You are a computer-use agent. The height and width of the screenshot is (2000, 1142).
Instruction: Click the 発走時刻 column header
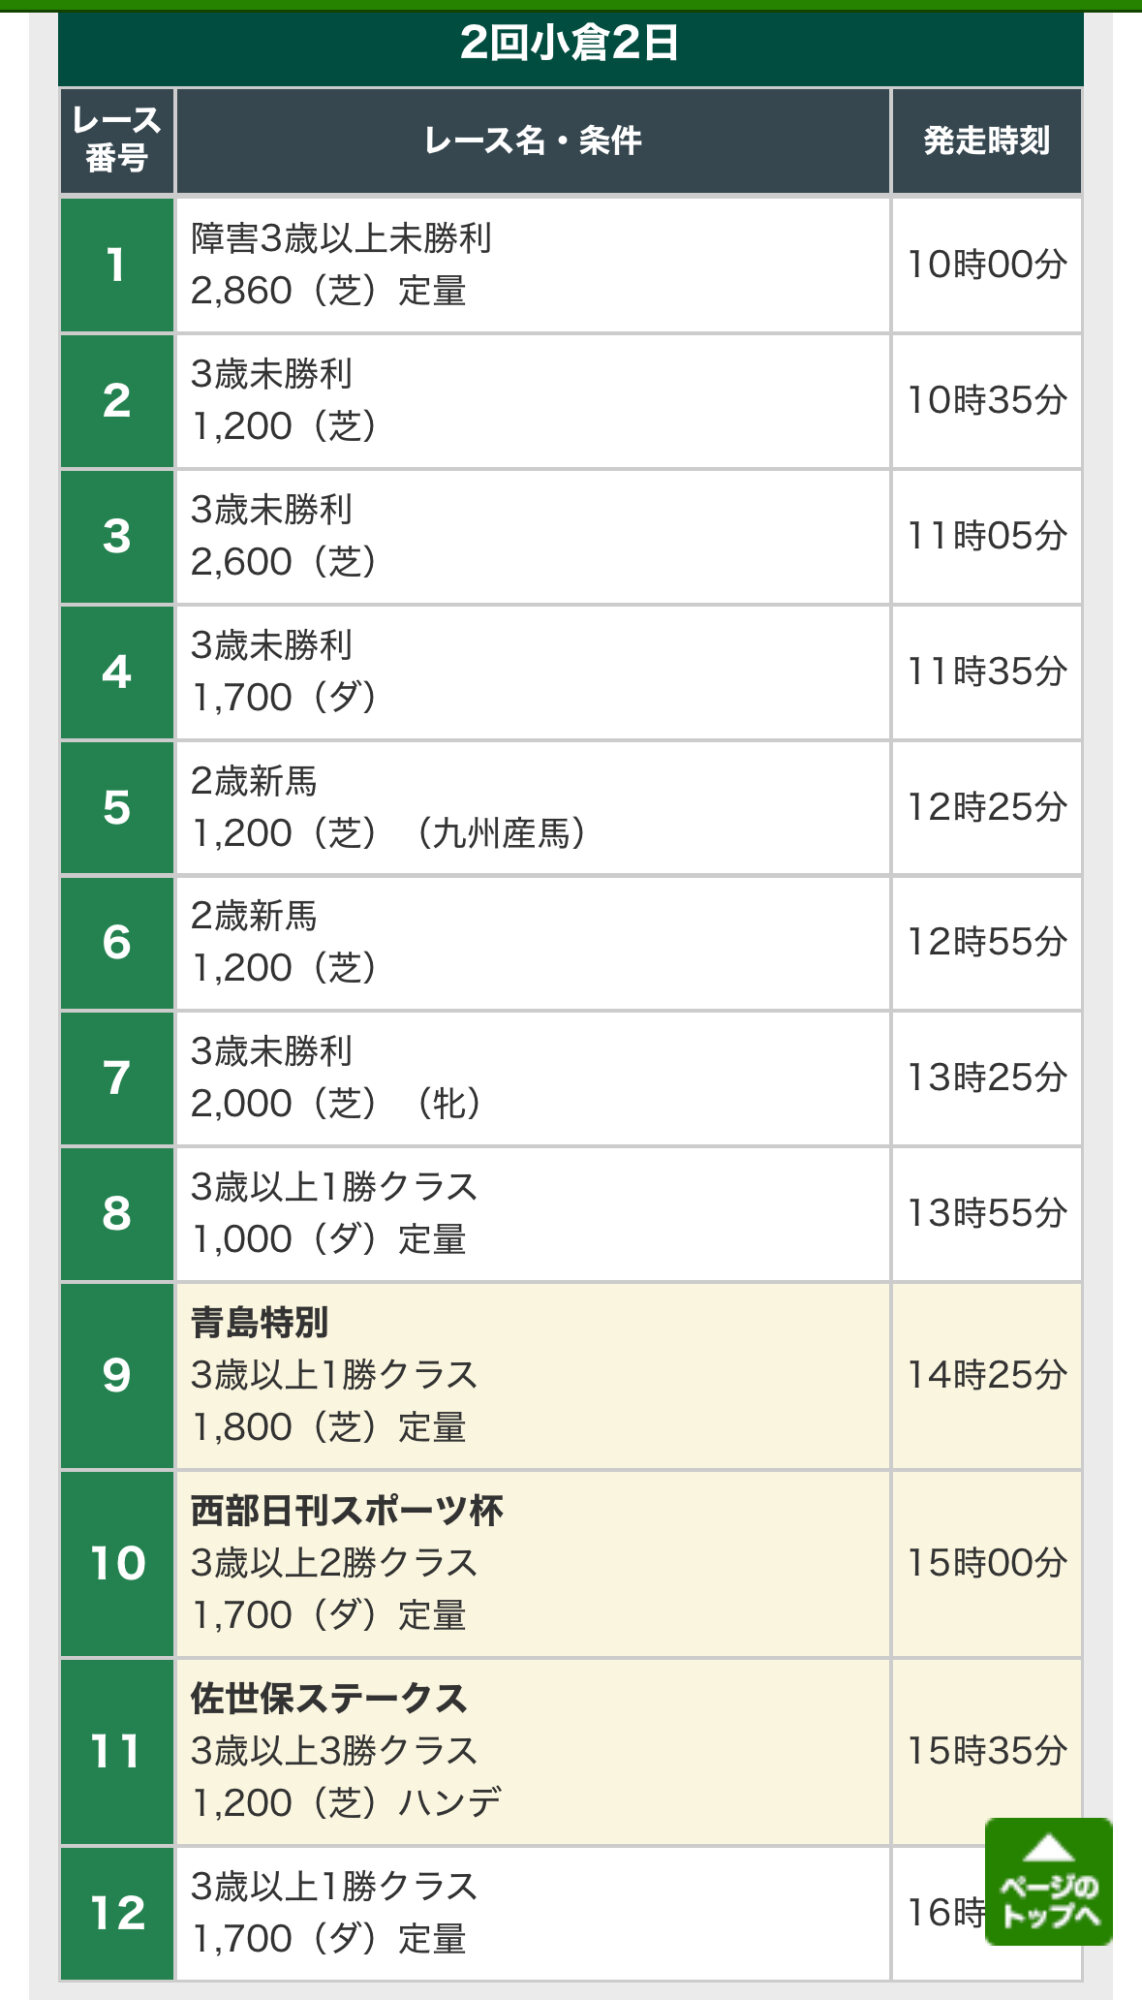[x=987, y=141]
